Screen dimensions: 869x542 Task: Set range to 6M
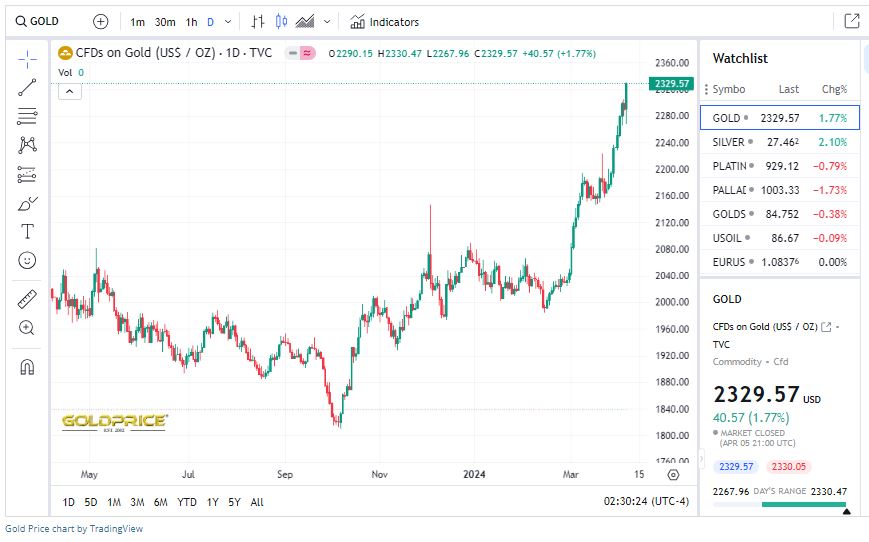(x=161, y=502)
